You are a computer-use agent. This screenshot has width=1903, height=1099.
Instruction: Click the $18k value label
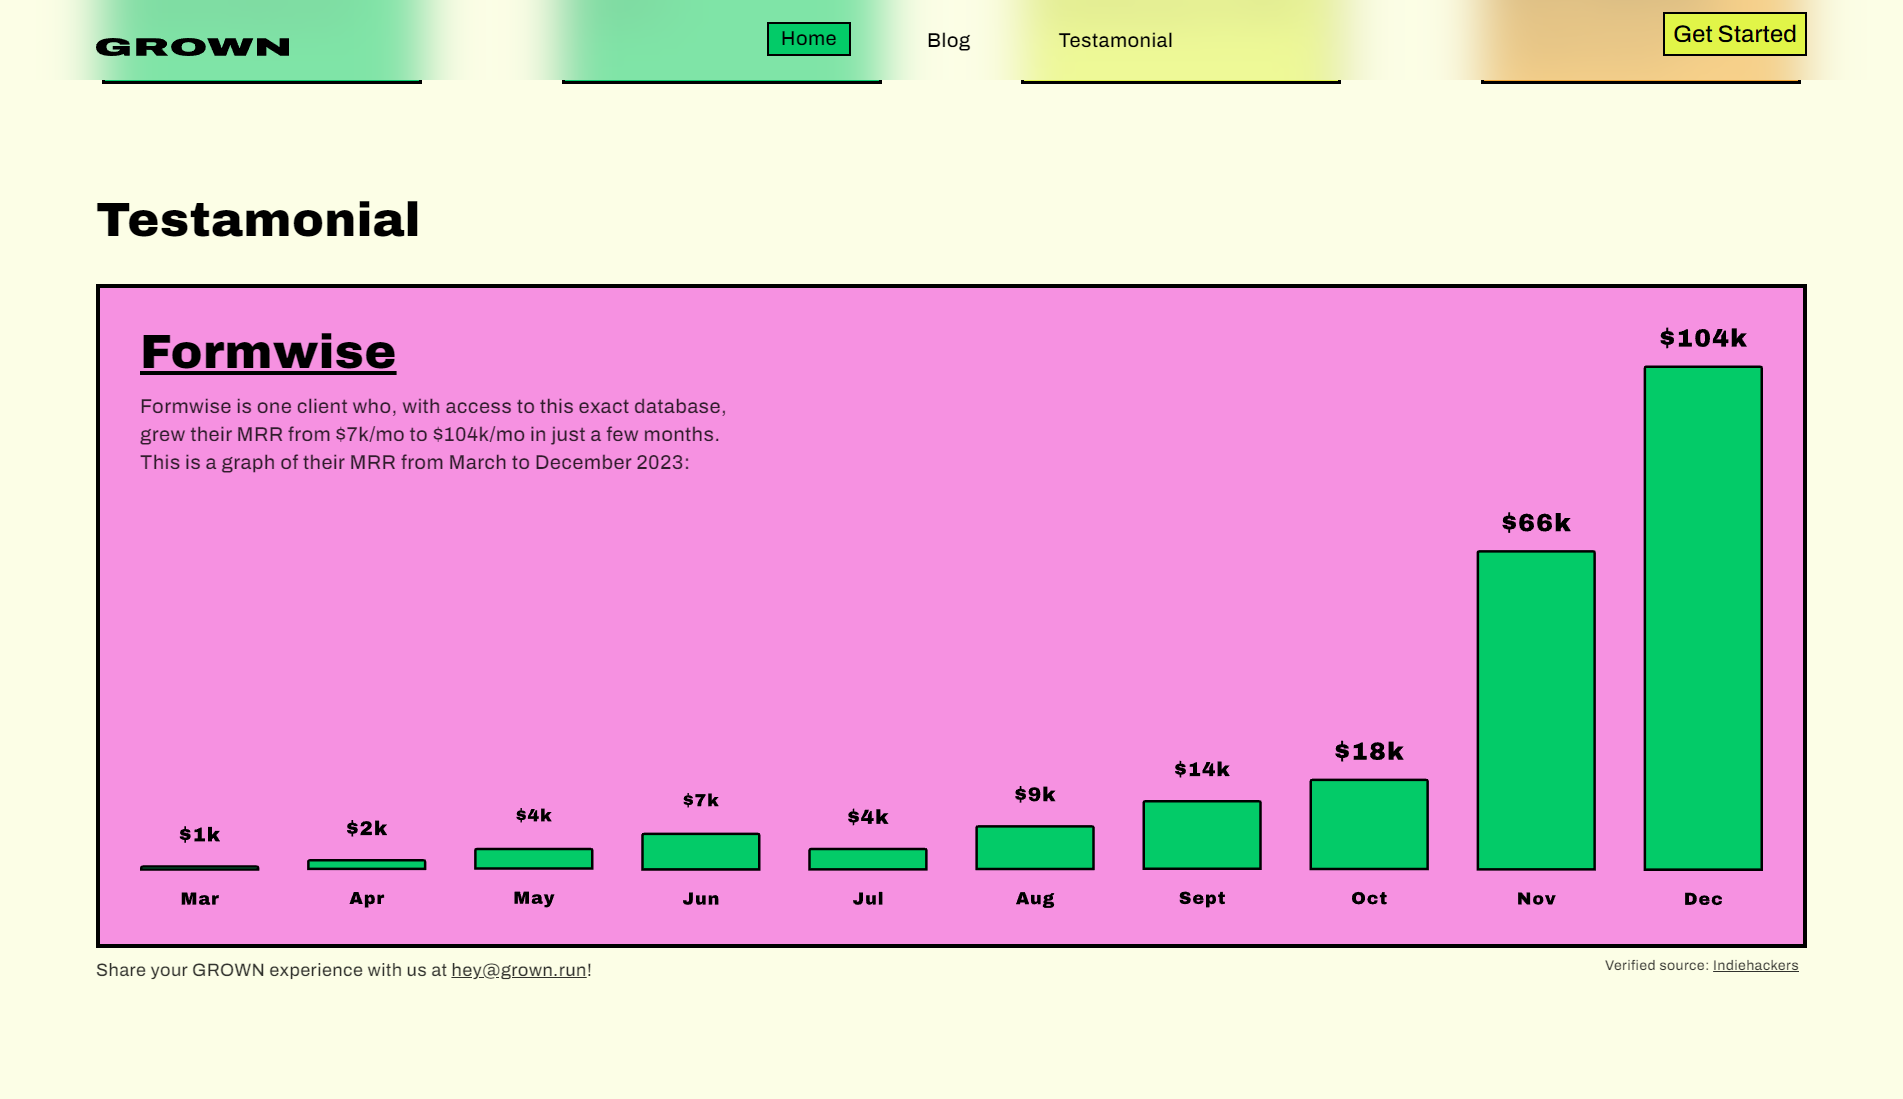click(x=1369, y=751)
